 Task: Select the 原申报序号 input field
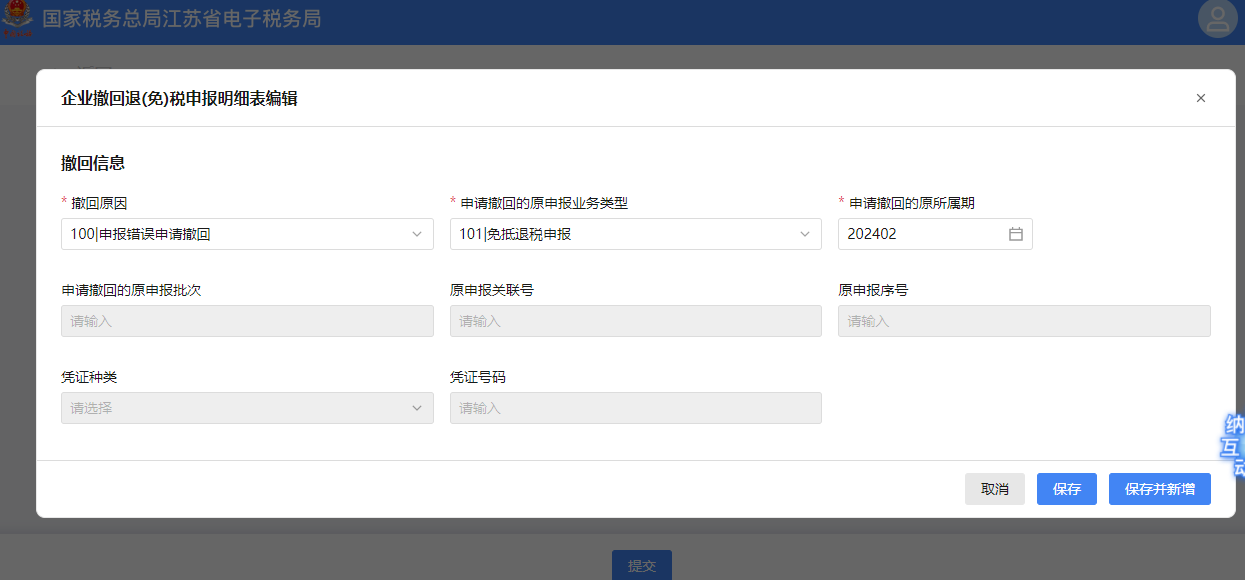point(1023,321)
